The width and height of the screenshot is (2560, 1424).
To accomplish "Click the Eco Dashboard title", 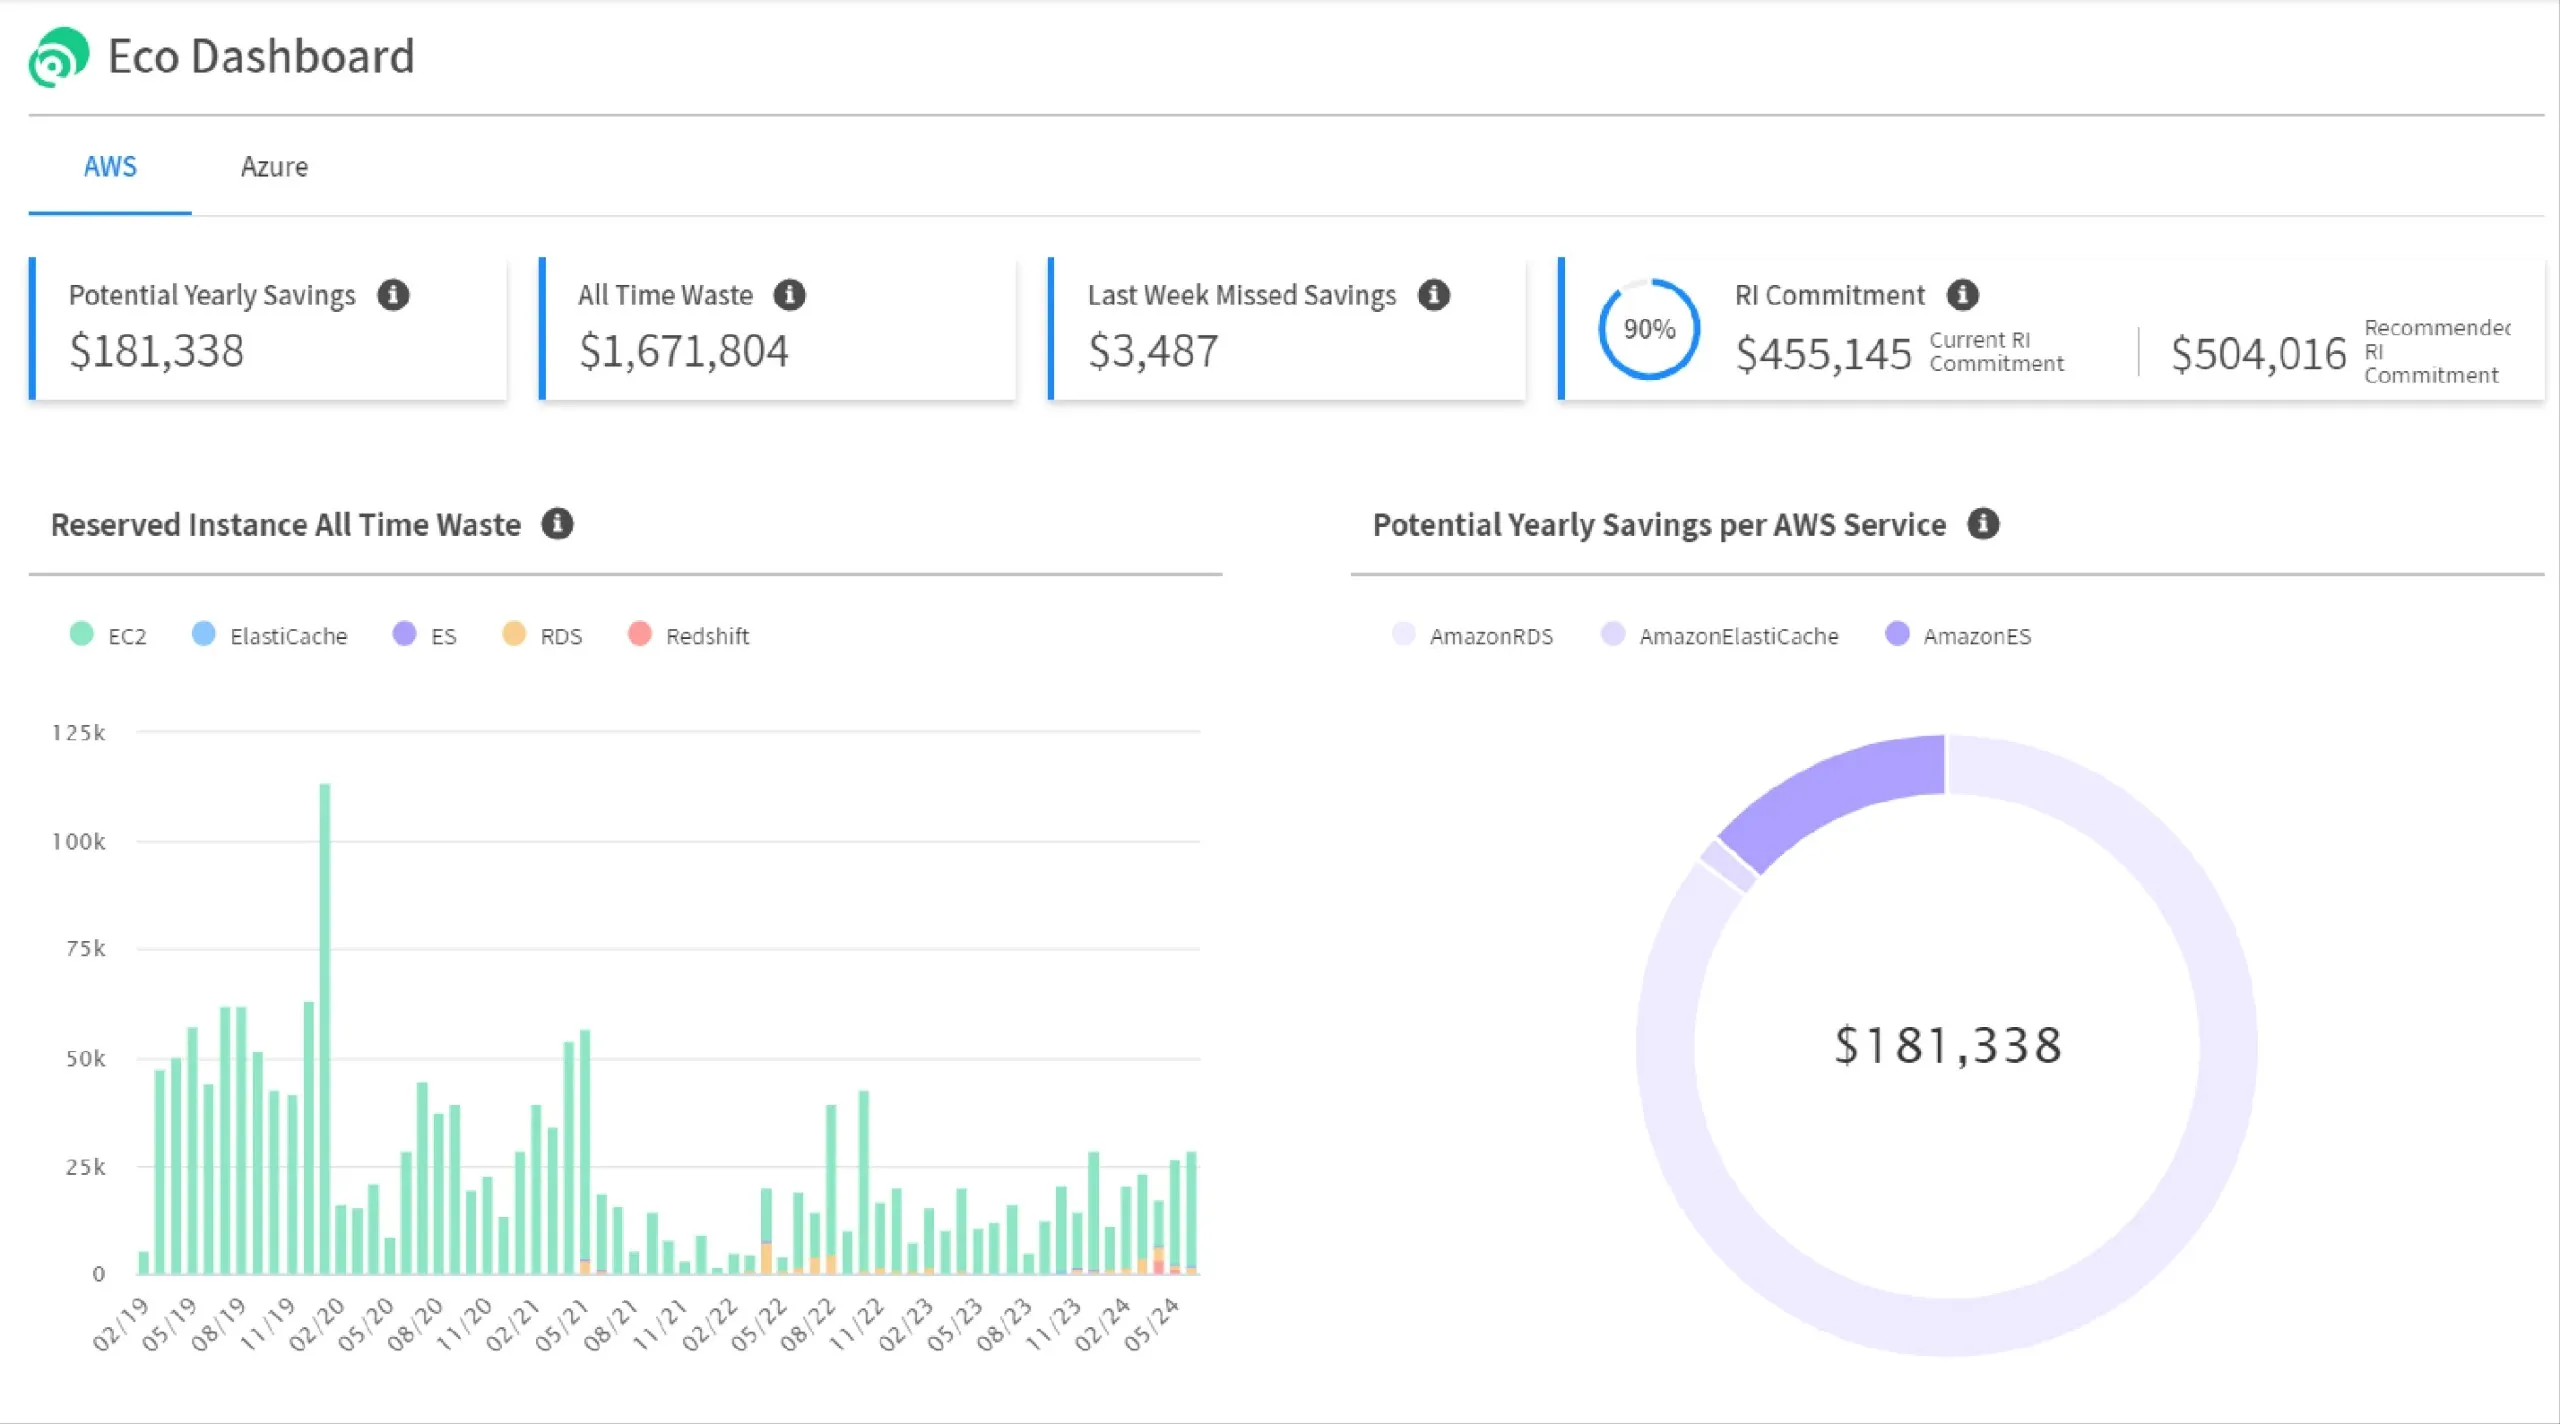I will point(261,56).
